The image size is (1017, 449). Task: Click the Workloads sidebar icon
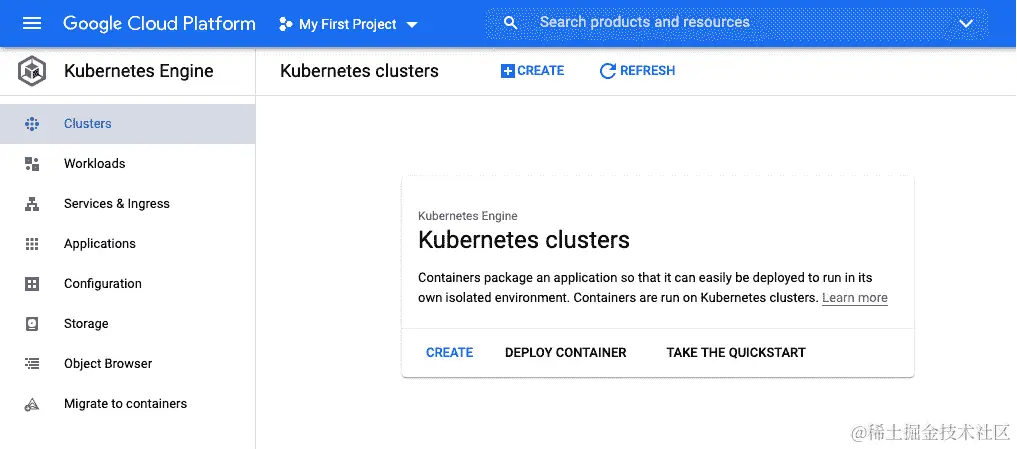coord(32,164)
